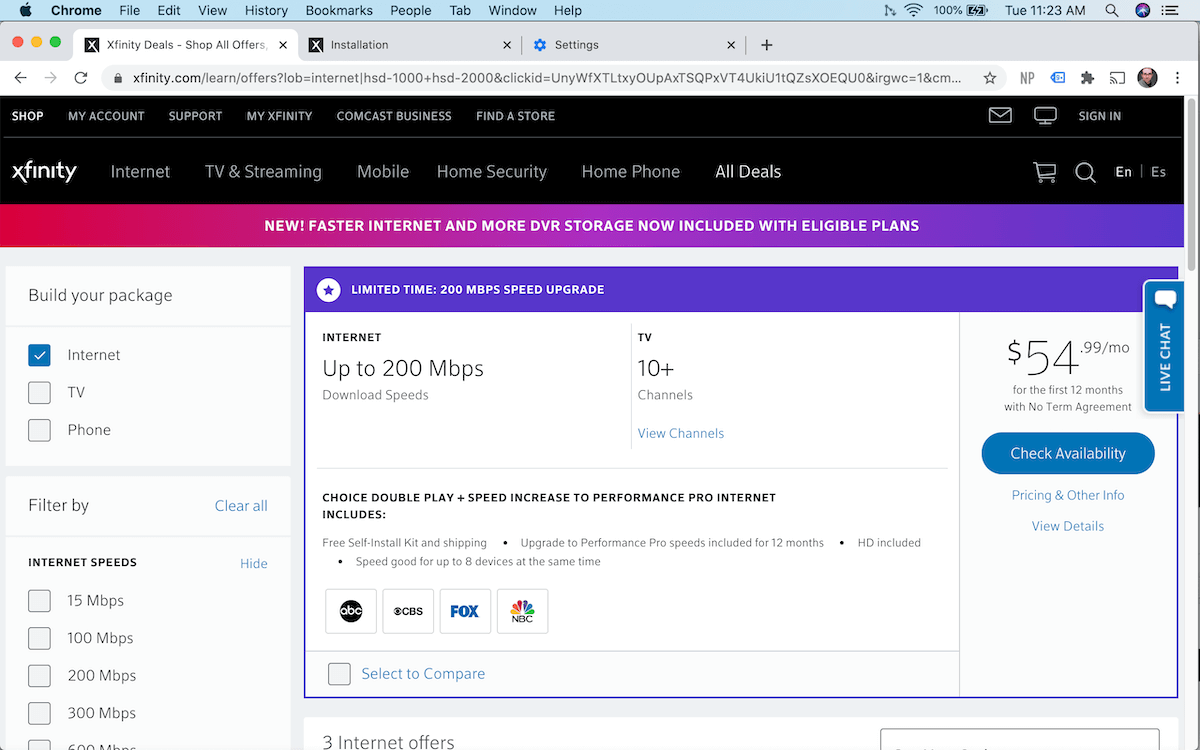Click FIND A STORE link
Viewport: 1200px width, 750px height.
(515, 116)
